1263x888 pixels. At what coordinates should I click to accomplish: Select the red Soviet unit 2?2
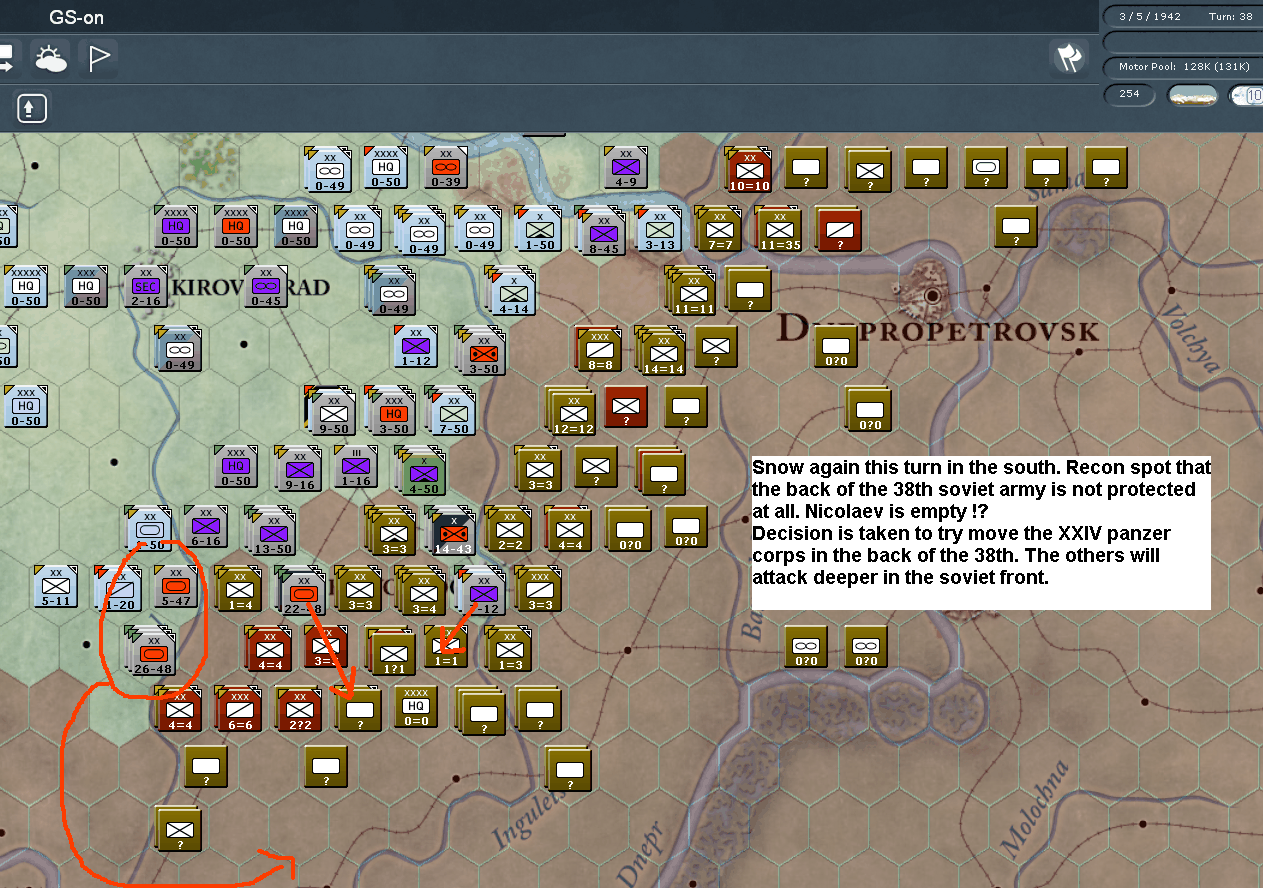point(299,708)
